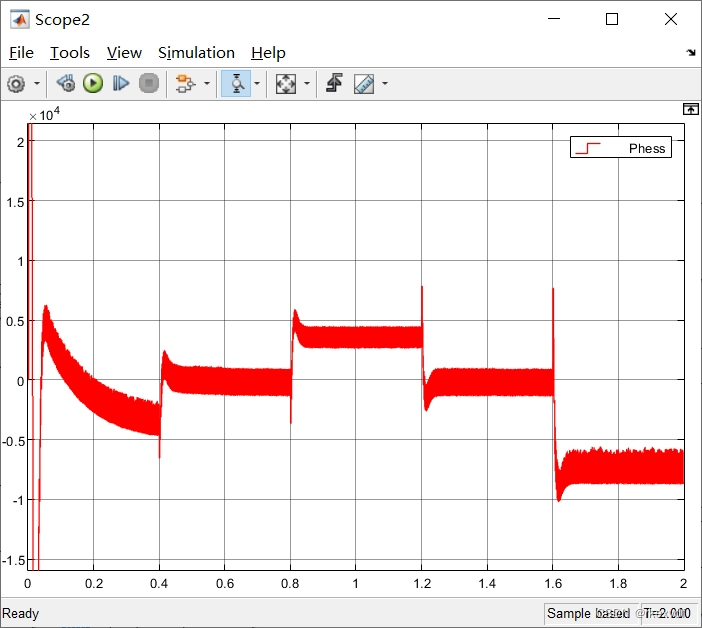Open the Tools menu

(70, 53)
